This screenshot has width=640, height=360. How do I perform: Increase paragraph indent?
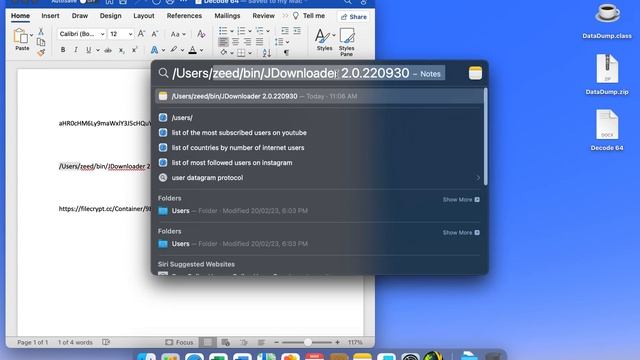pyautogui.click(x=297, y=31)
